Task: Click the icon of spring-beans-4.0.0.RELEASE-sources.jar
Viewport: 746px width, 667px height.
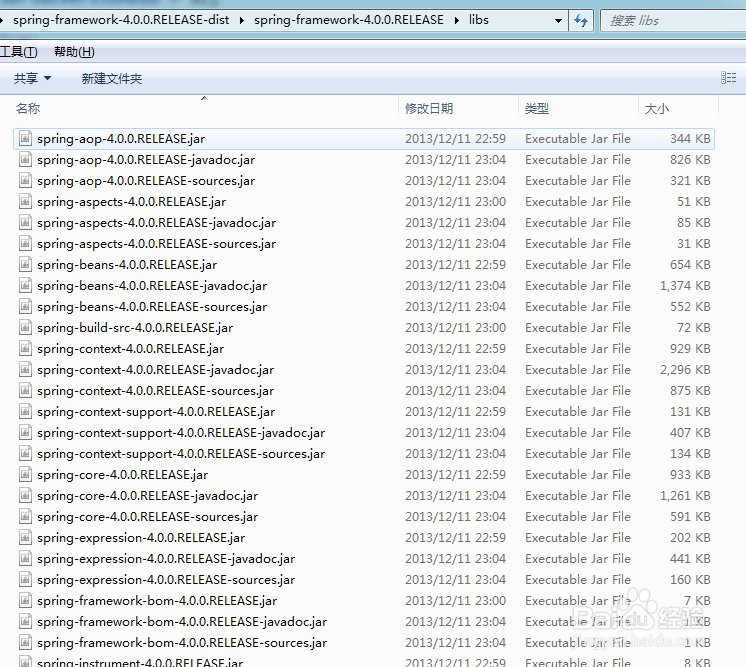Action: pyautogui.click(x=25, y=306)
